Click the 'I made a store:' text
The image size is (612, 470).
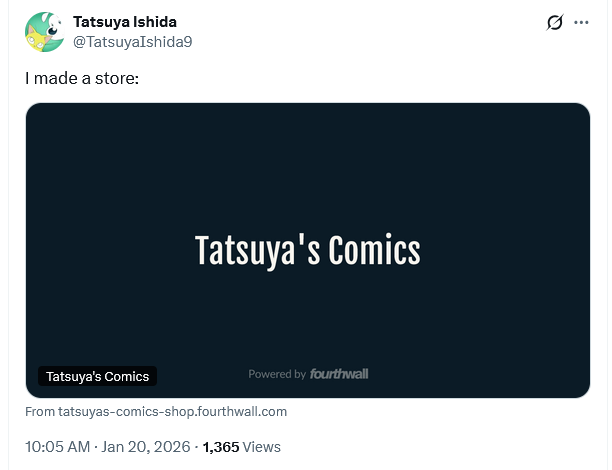[x=82, y=78]
